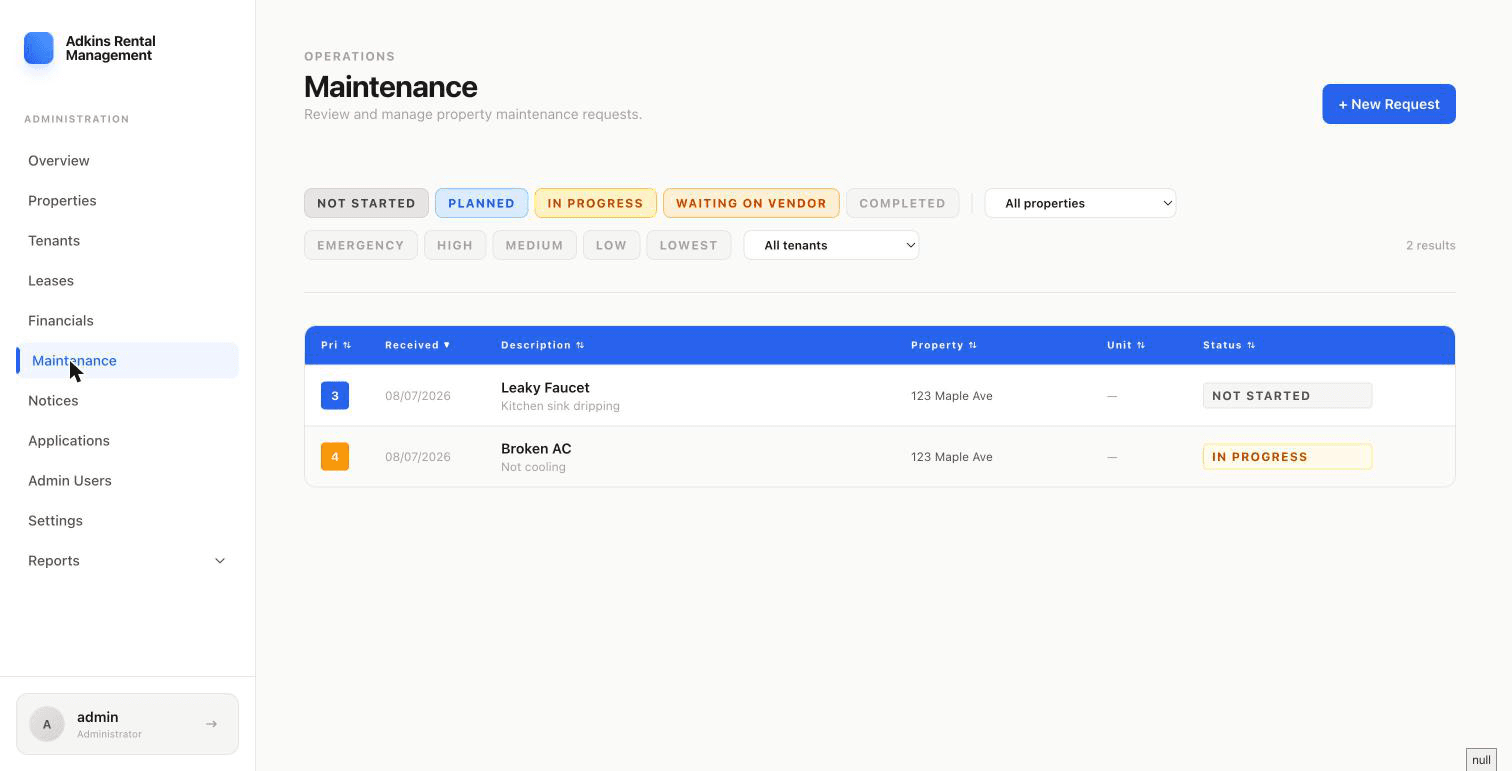Click the + New Request button
Viewport: 1512px width, 771px height.
click(x=1389, y=104)
